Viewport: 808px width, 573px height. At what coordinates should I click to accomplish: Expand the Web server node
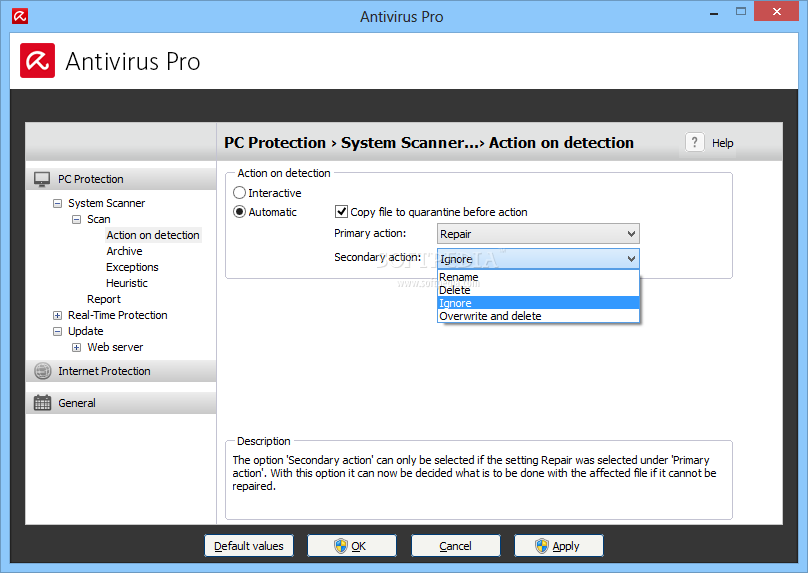tap(76, 347)
